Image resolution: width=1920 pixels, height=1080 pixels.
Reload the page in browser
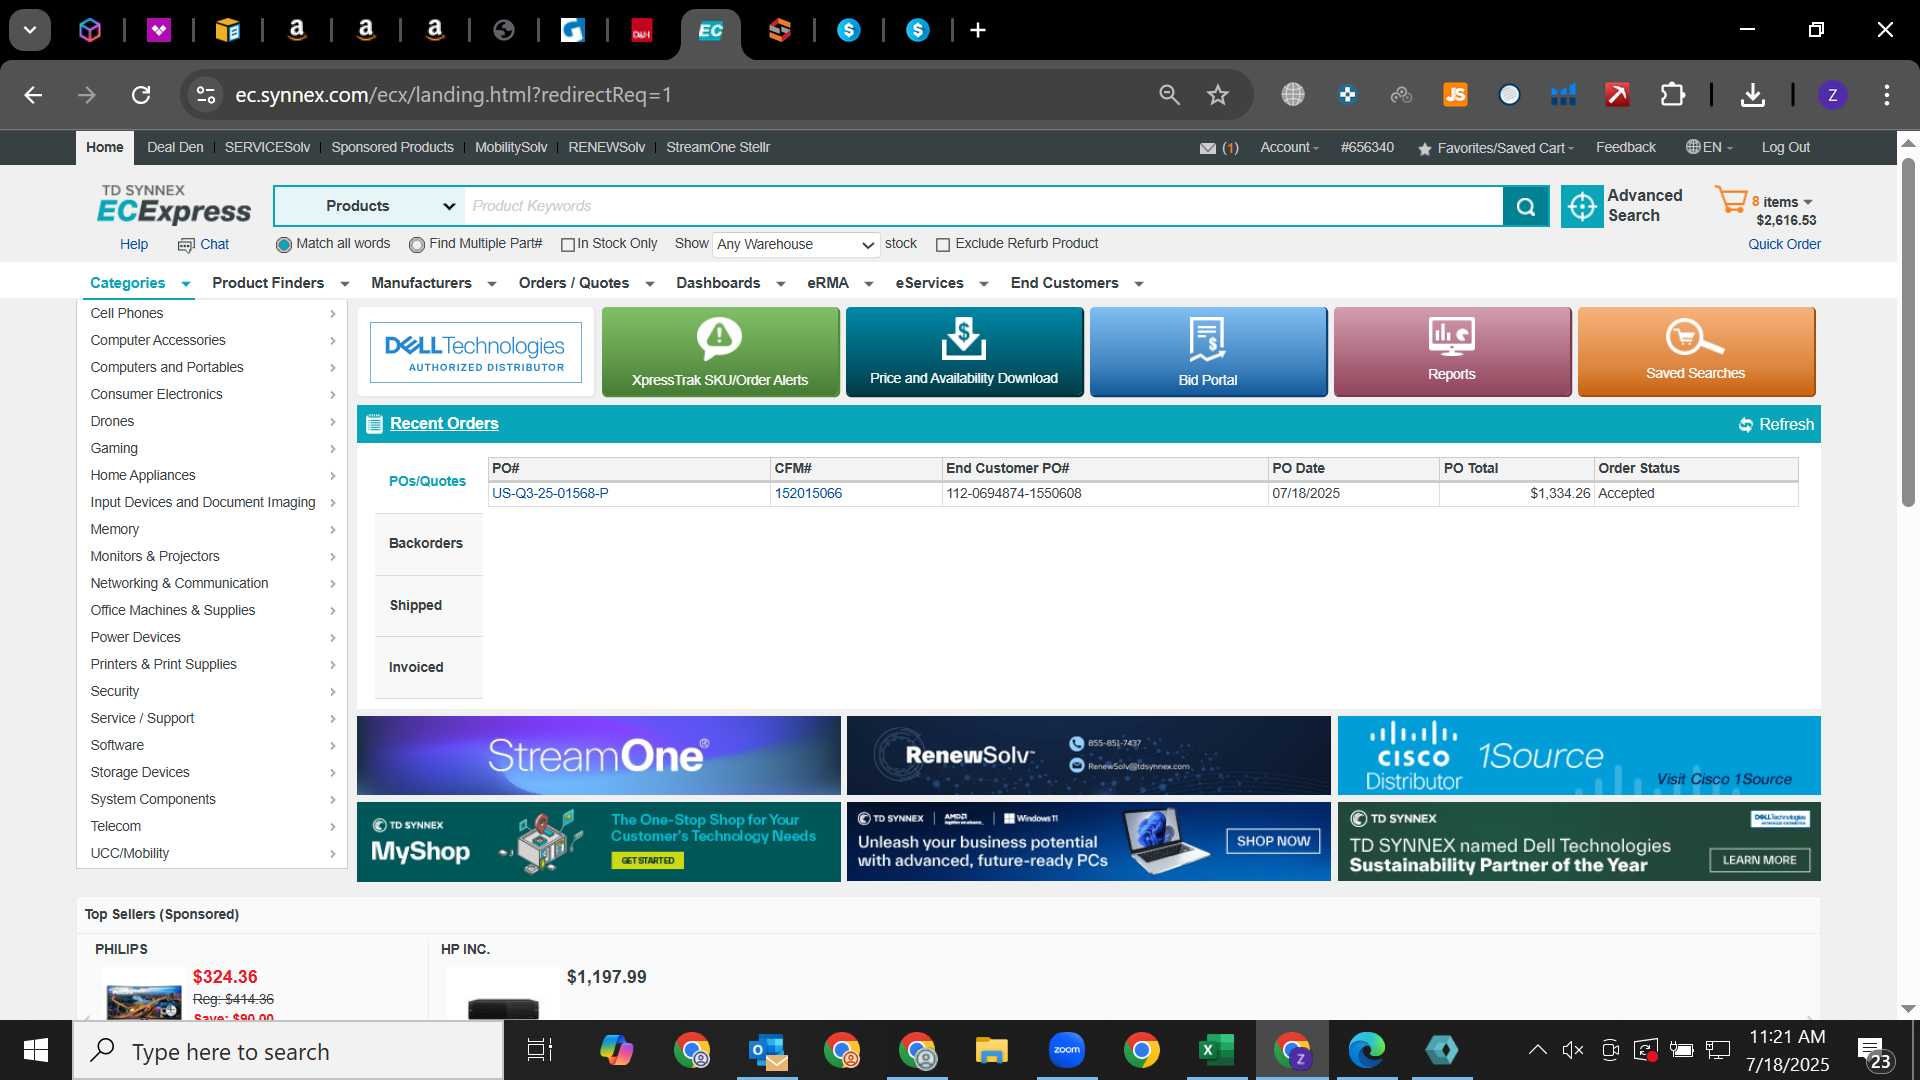click(x=141, y=95)
